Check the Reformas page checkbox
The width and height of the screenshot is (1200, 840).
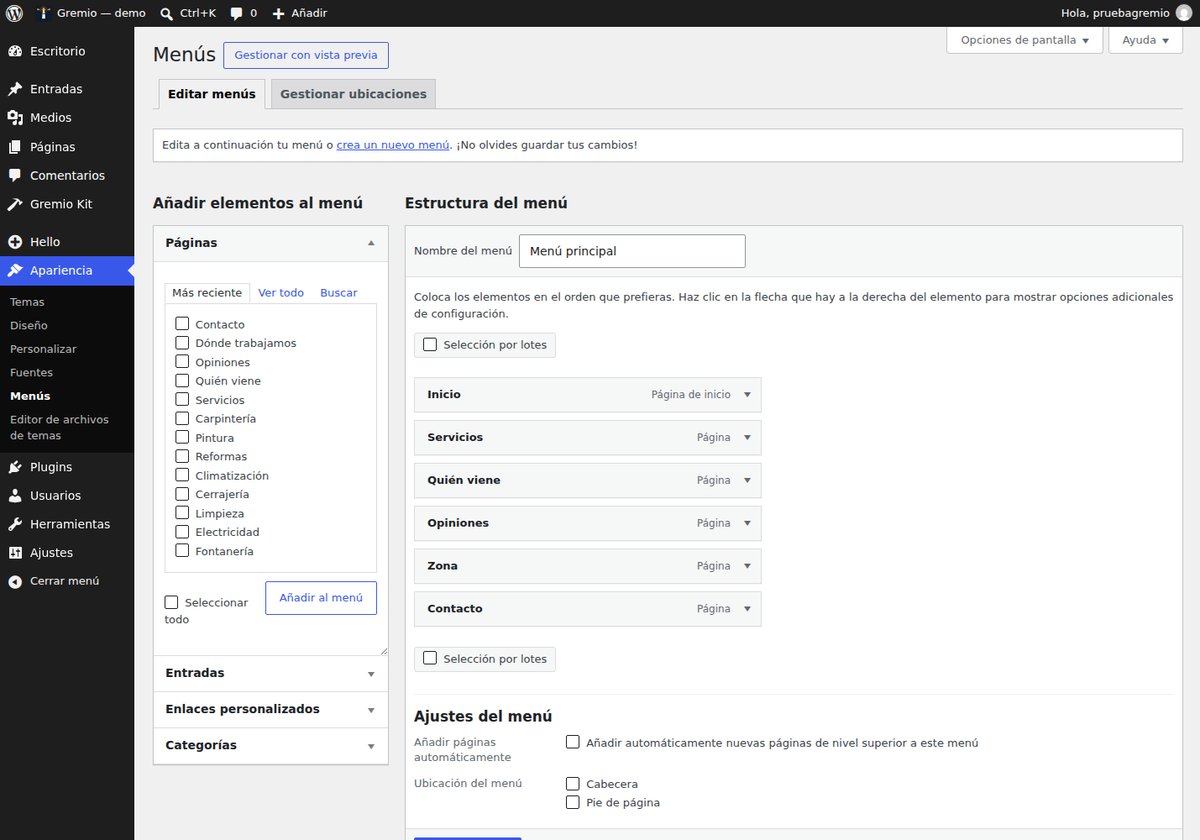point(182,456)
